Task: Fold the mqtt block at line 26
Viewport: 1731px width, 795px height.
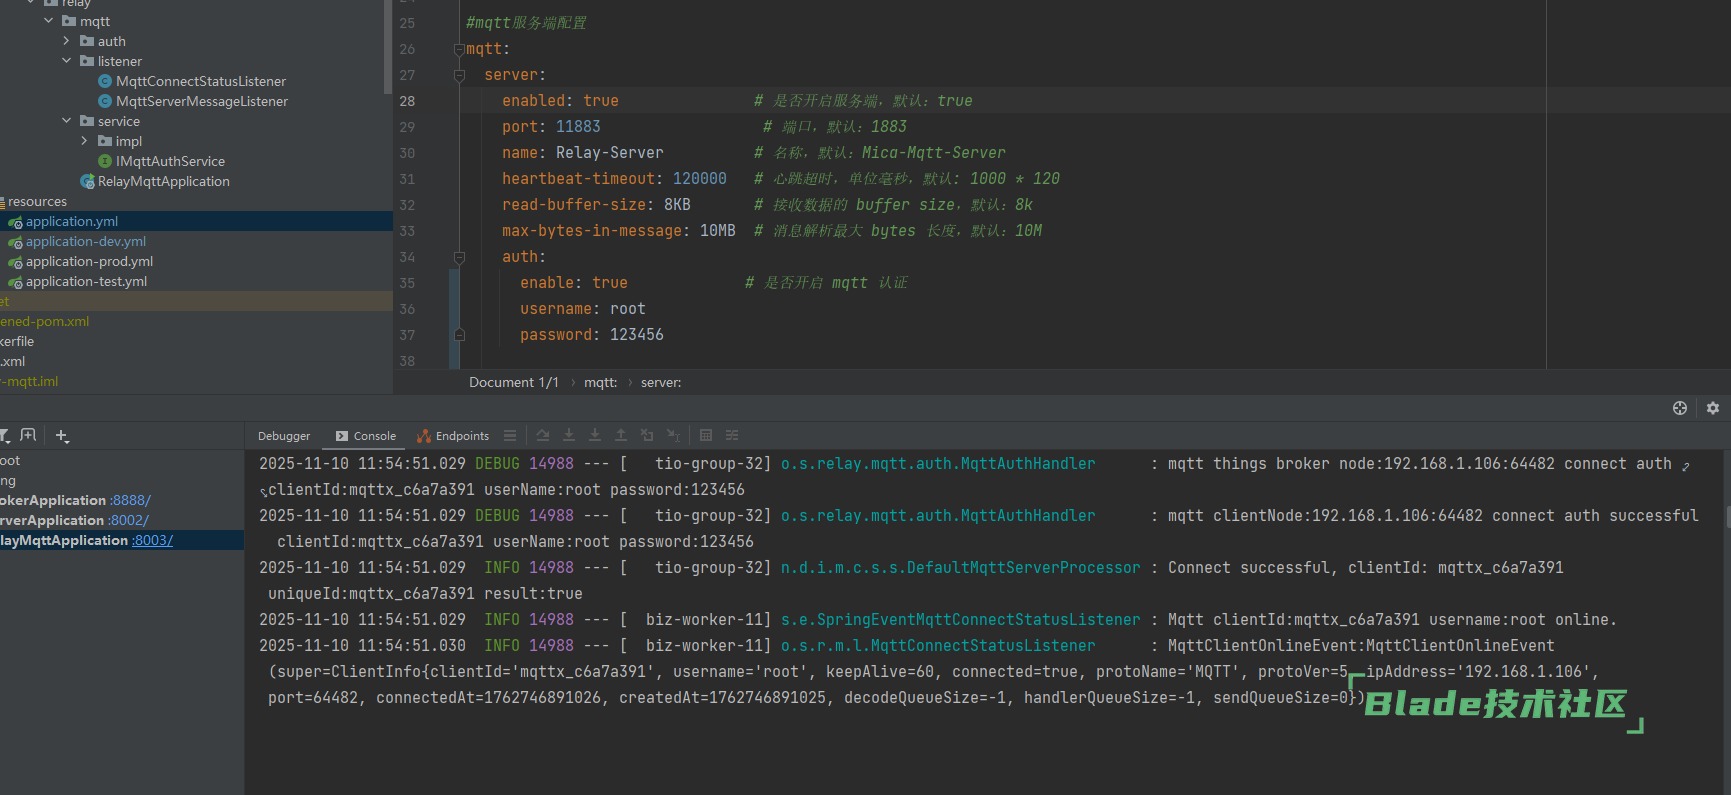Action: [x=459, y=49]
